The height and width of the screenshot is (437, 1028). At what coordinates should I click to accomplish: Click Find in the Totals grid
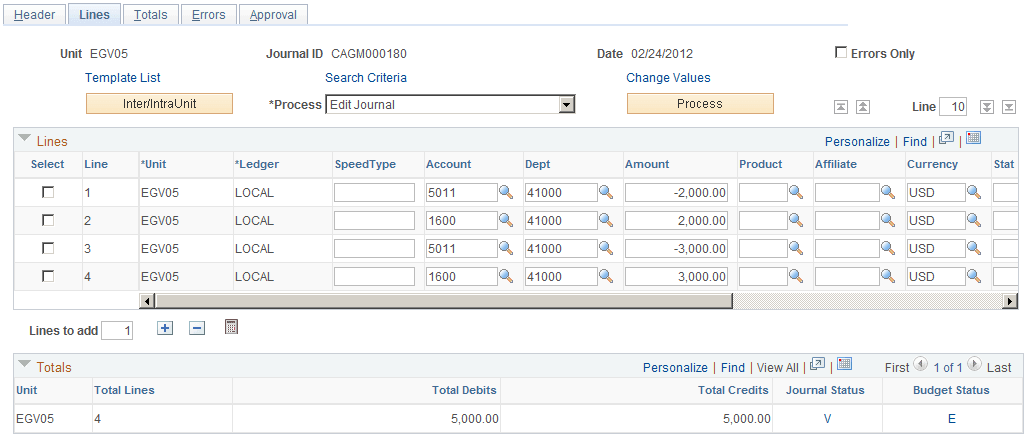733,368
